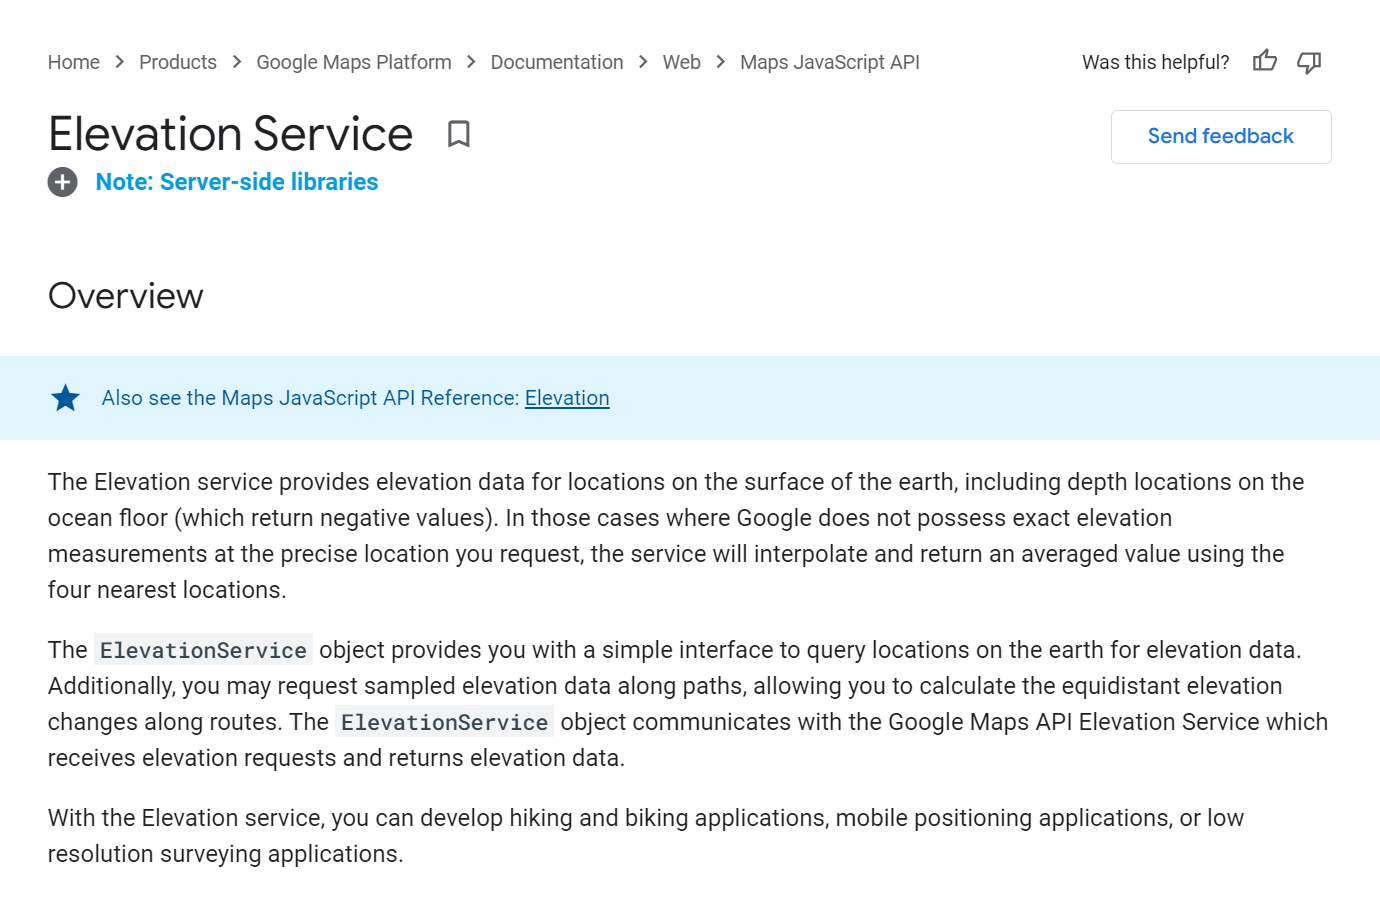Screen dimensions: 1380x907
Task: Navigate to Home via breadcrumb
Action: coord(73,62)
